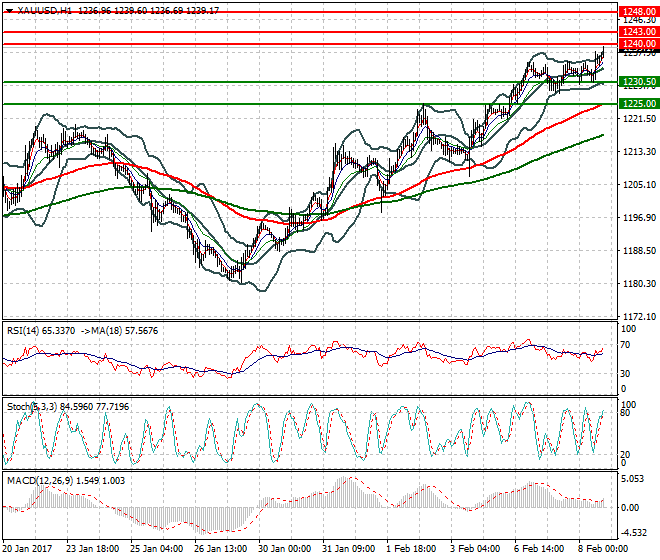Click the Stoch(5,3,3) indicator label
This screenshot has height=560, width=660.
coord(33,407)
